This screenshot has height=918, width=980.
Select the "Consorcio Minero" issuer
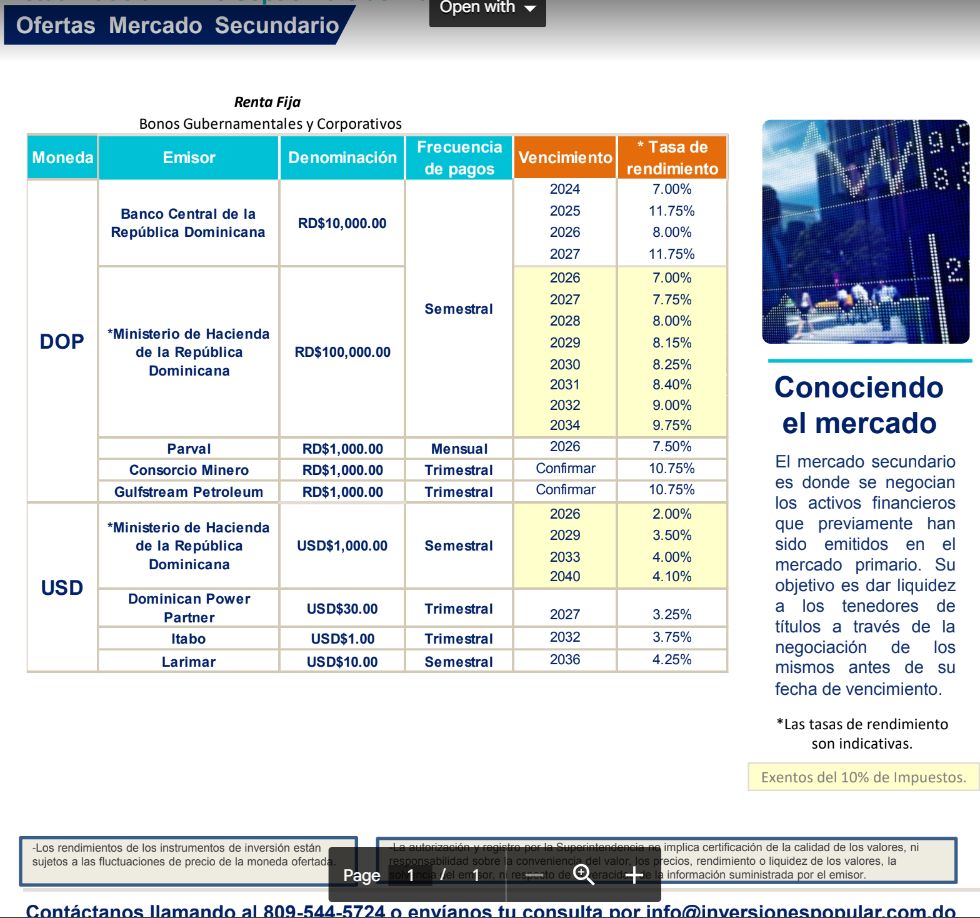pos(189,470)
